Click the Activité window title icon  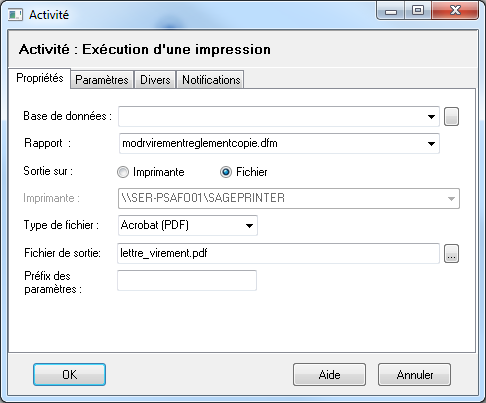tap(15, 15)
